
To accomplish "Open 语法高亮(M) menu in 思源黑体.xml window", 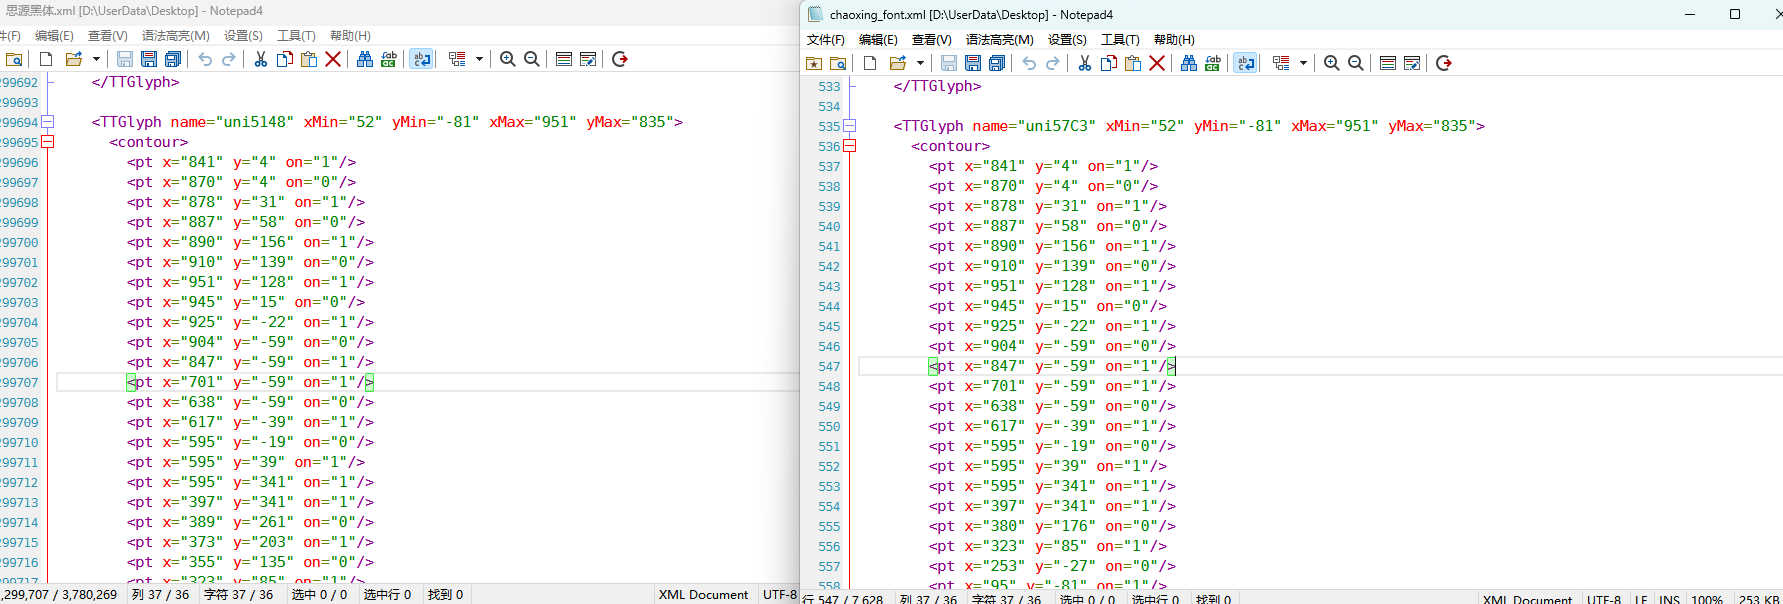I will click(175, 36).
